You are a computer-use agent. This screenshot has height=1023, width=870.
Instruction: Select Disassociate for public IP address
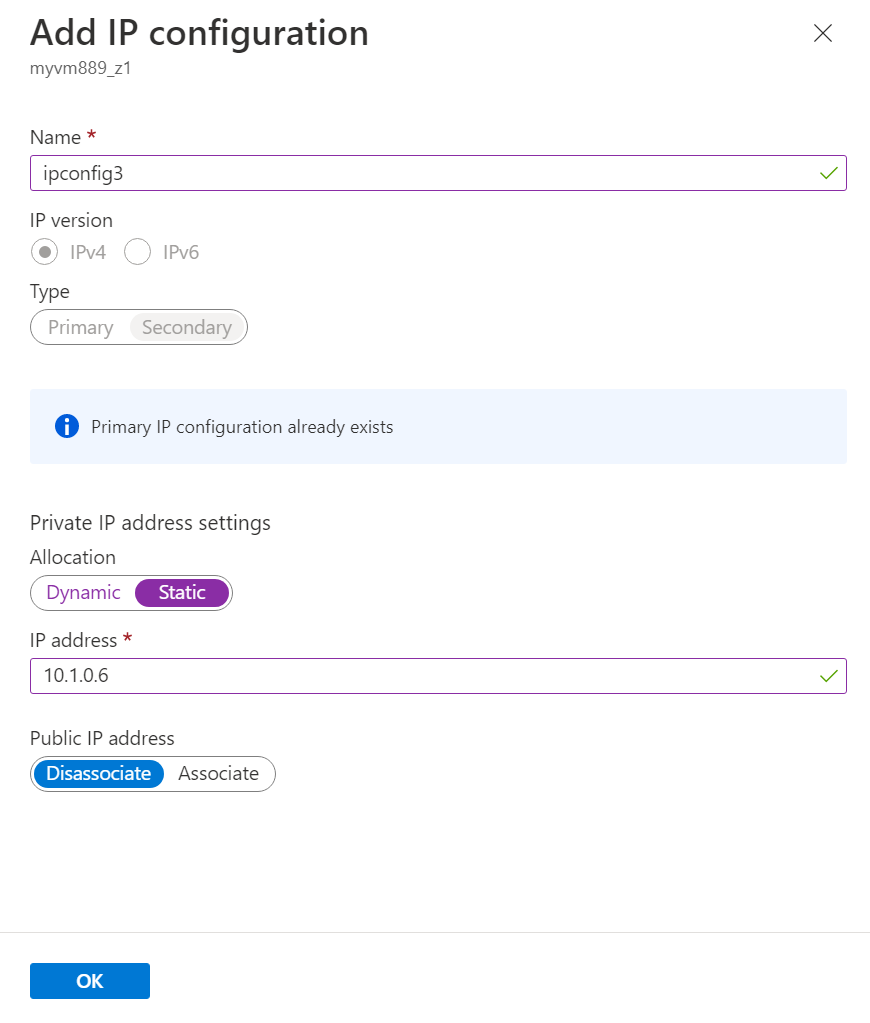[x=98, y=774]
